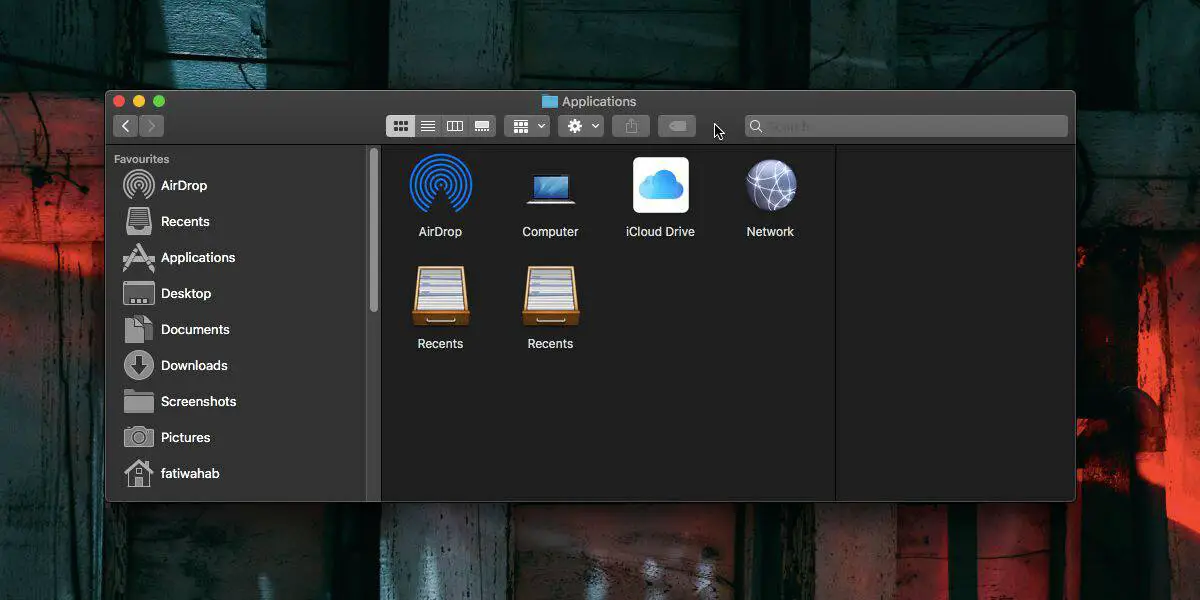Open the iCloud Drive icon
Screen dimensions: 1200x600
(660, 185)
